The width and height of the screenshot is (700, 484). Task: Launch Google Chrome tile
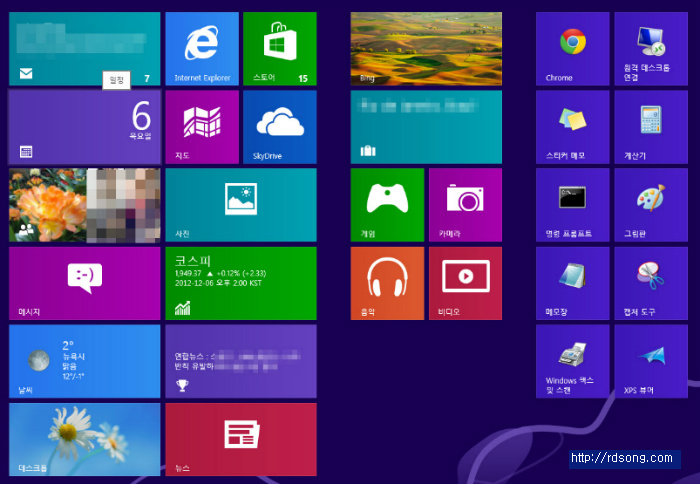pyautogui.click(x=572, y=48)
